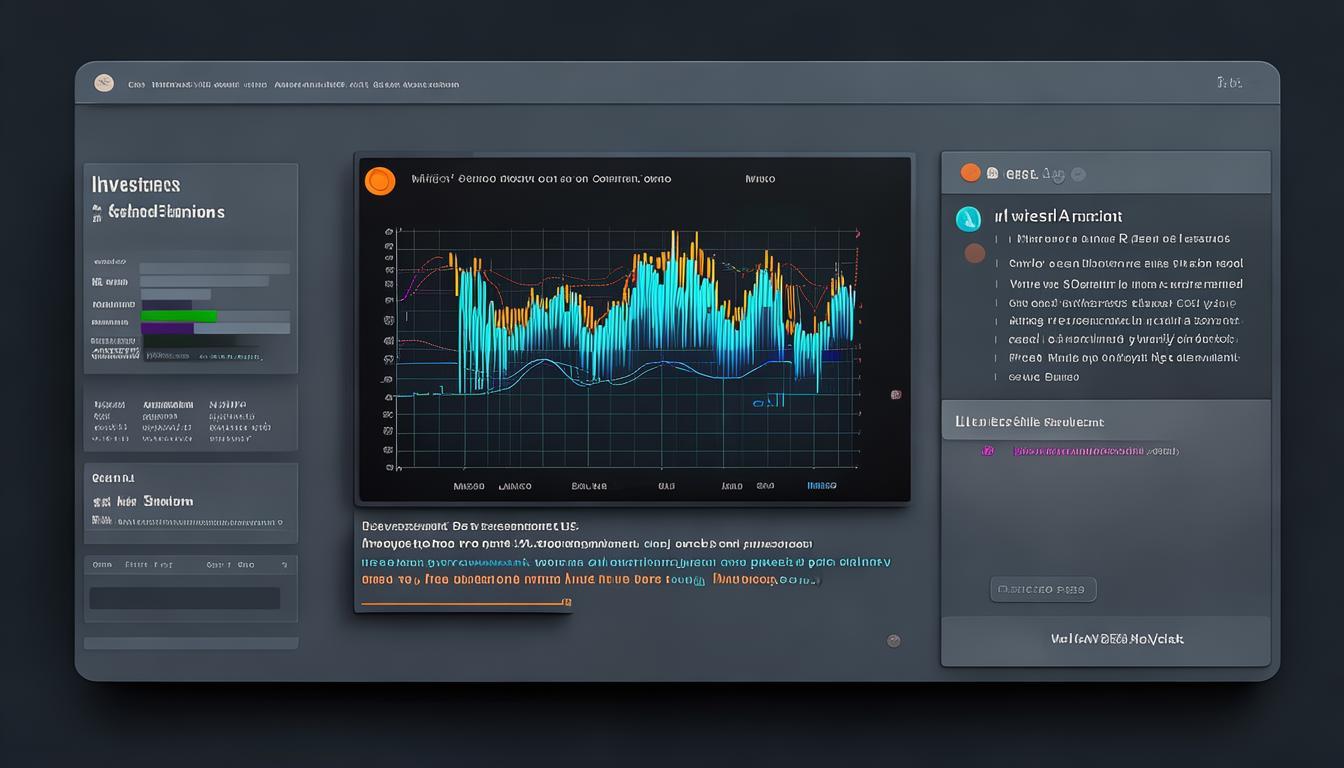Click the dark input field in the lower left panel
1344x768 pixels.
(185, 598)
